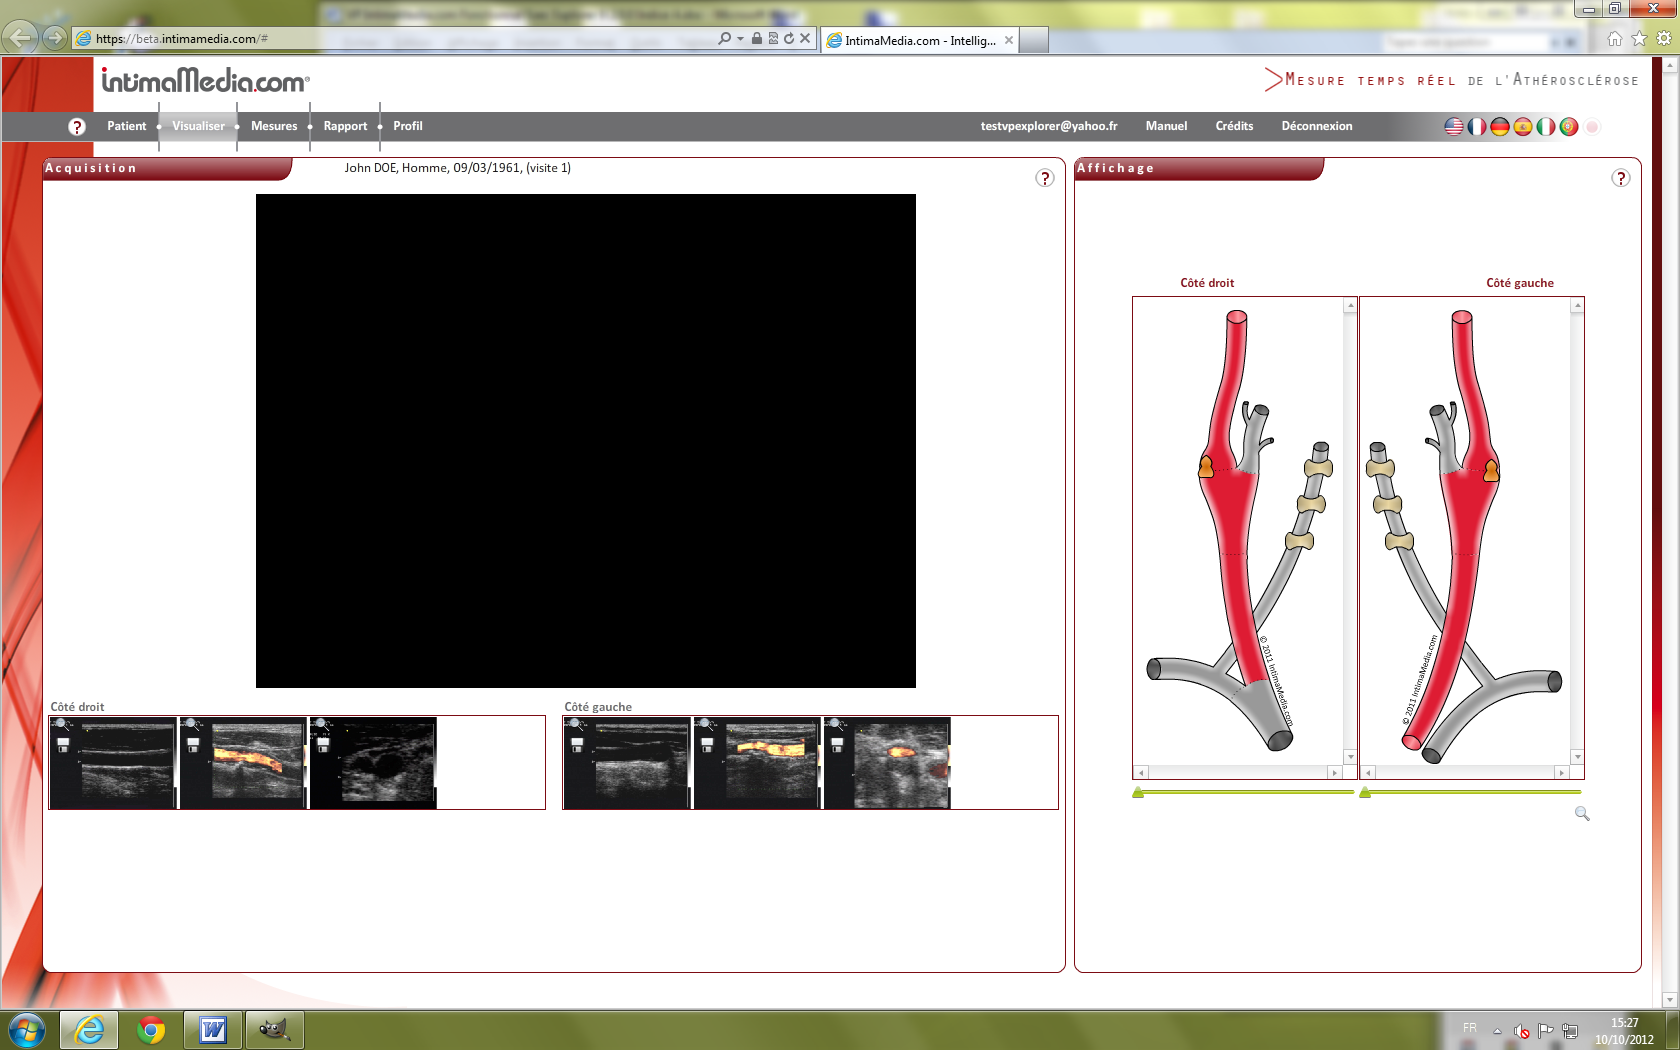Choose the Portuguese flag icon
Image resolution: width=1680 pixels, height=1050 pixels.
pos(1568,127)
